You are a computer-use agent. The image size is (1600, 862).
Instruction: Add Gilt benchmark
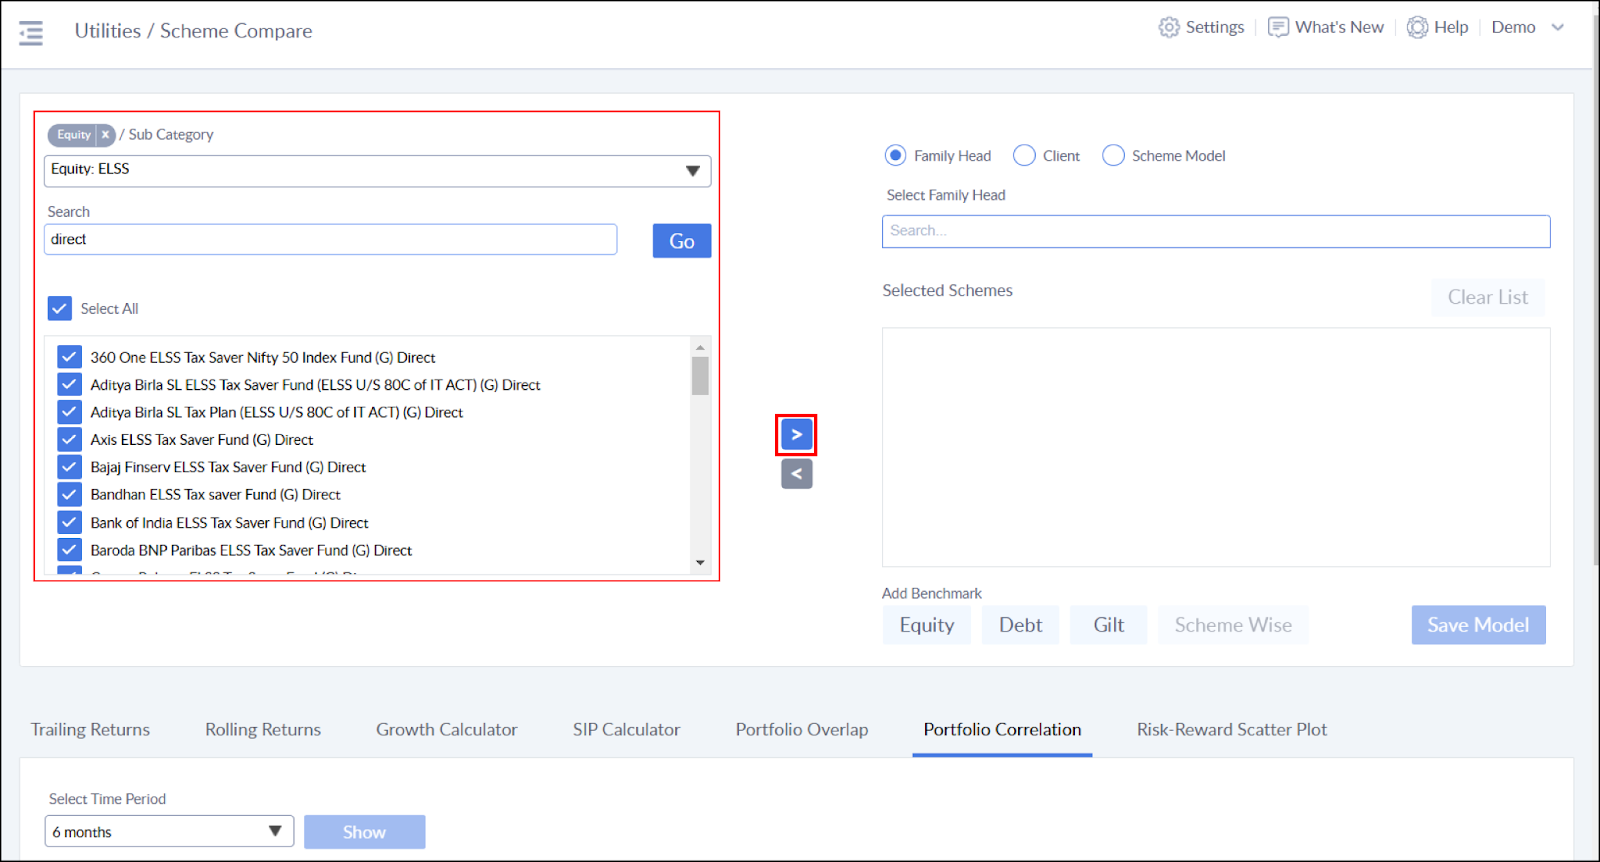point(1108,625)
